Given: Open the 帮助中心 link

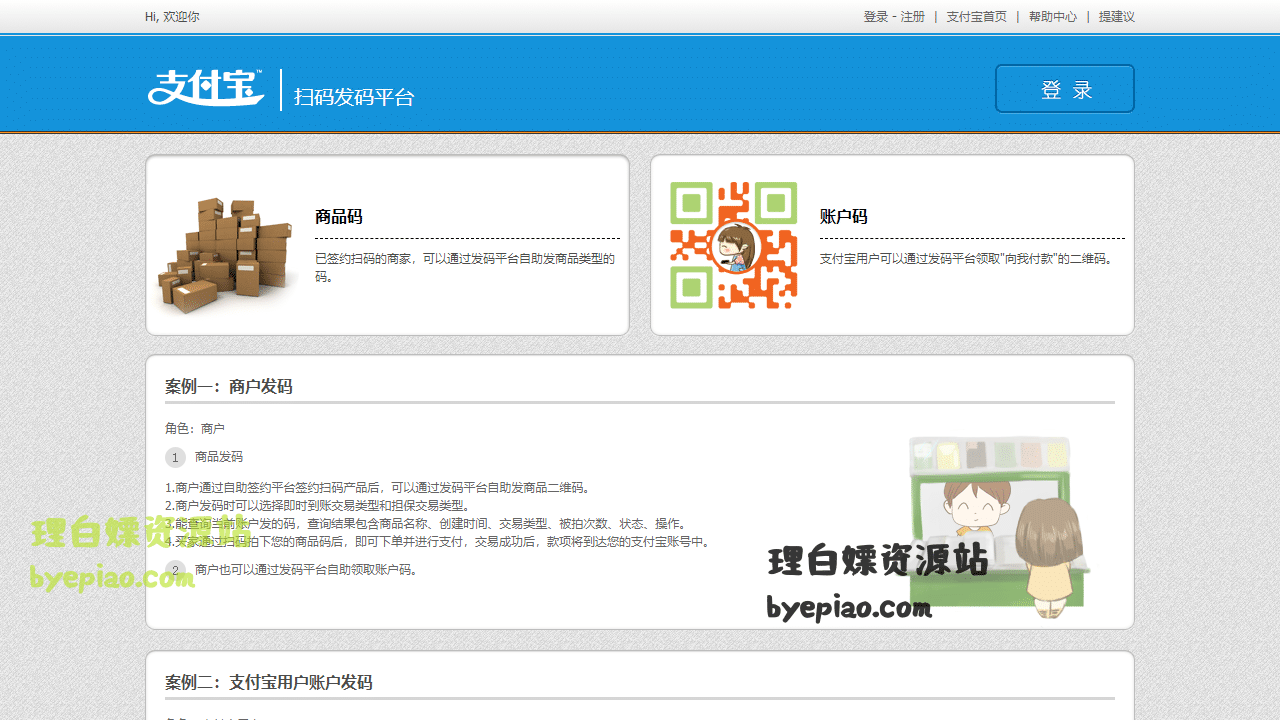Looking at the screenshot, I should tap(1053, 17).
